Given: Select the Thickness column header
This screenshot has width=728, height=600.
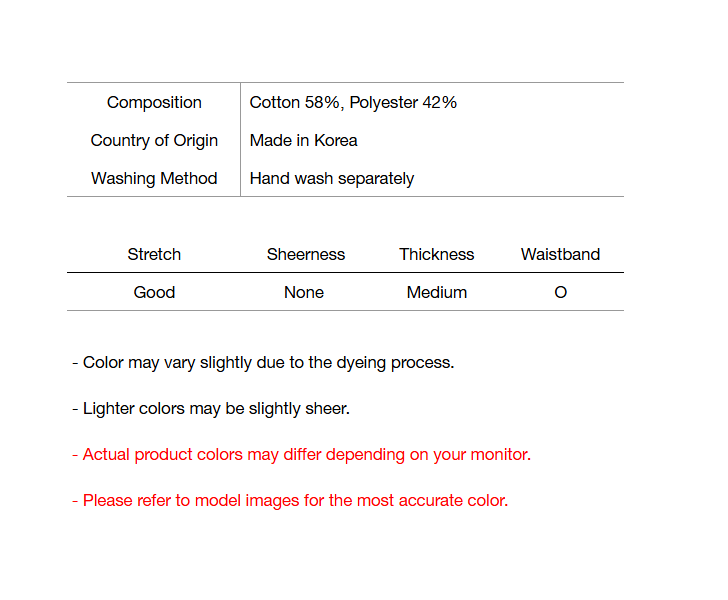Looking at the screenshot, I should coord(437,254).
